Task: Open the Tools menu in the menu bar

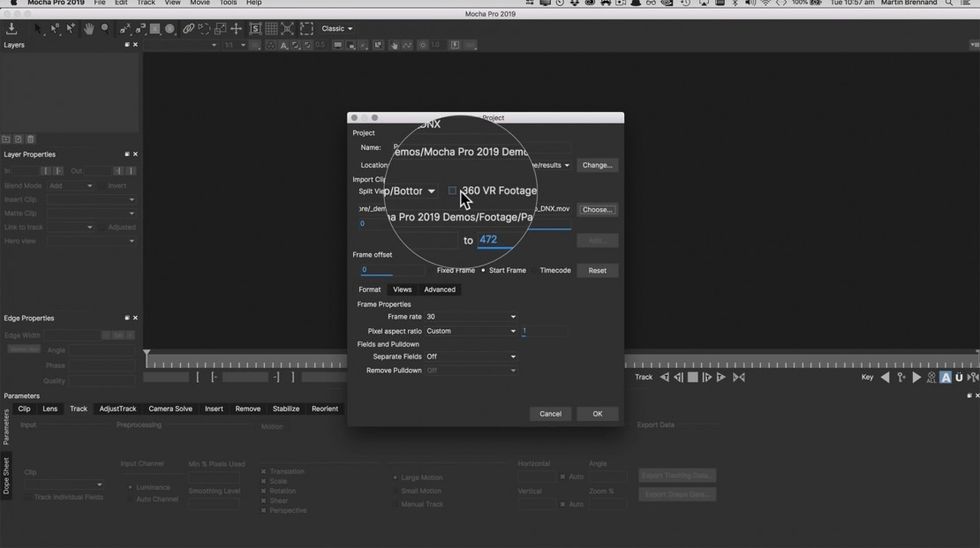Action: [x=228, y=3]
